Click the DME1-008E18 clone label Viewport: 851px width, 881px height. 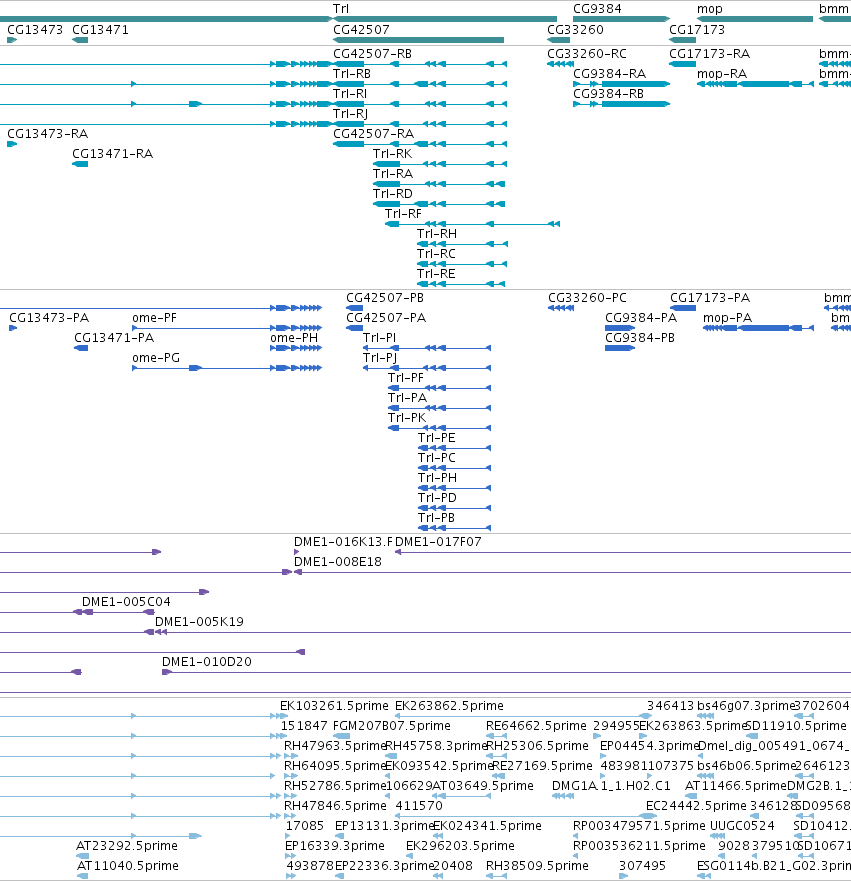click(338, 561)
